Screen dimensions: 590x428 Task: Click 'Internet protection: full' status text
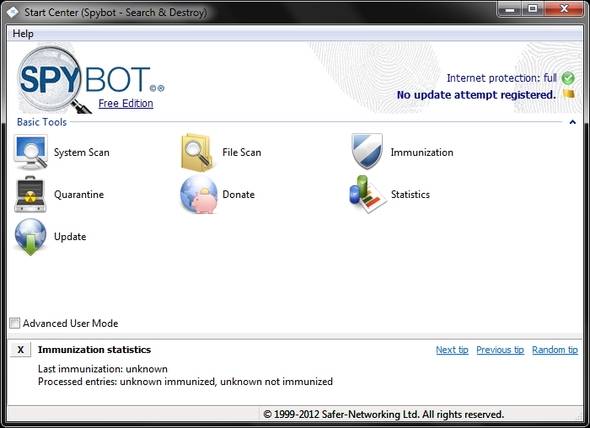click(501, 78)
